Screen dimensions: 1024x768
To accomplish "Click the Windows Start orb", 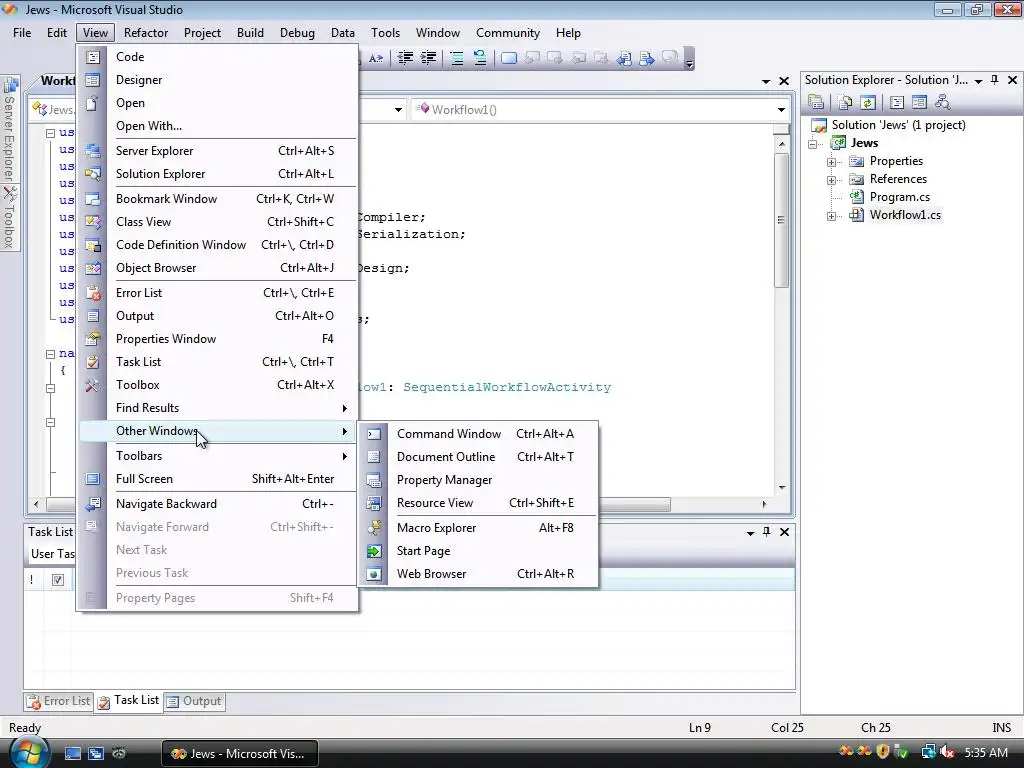I will tap(27, 752).
